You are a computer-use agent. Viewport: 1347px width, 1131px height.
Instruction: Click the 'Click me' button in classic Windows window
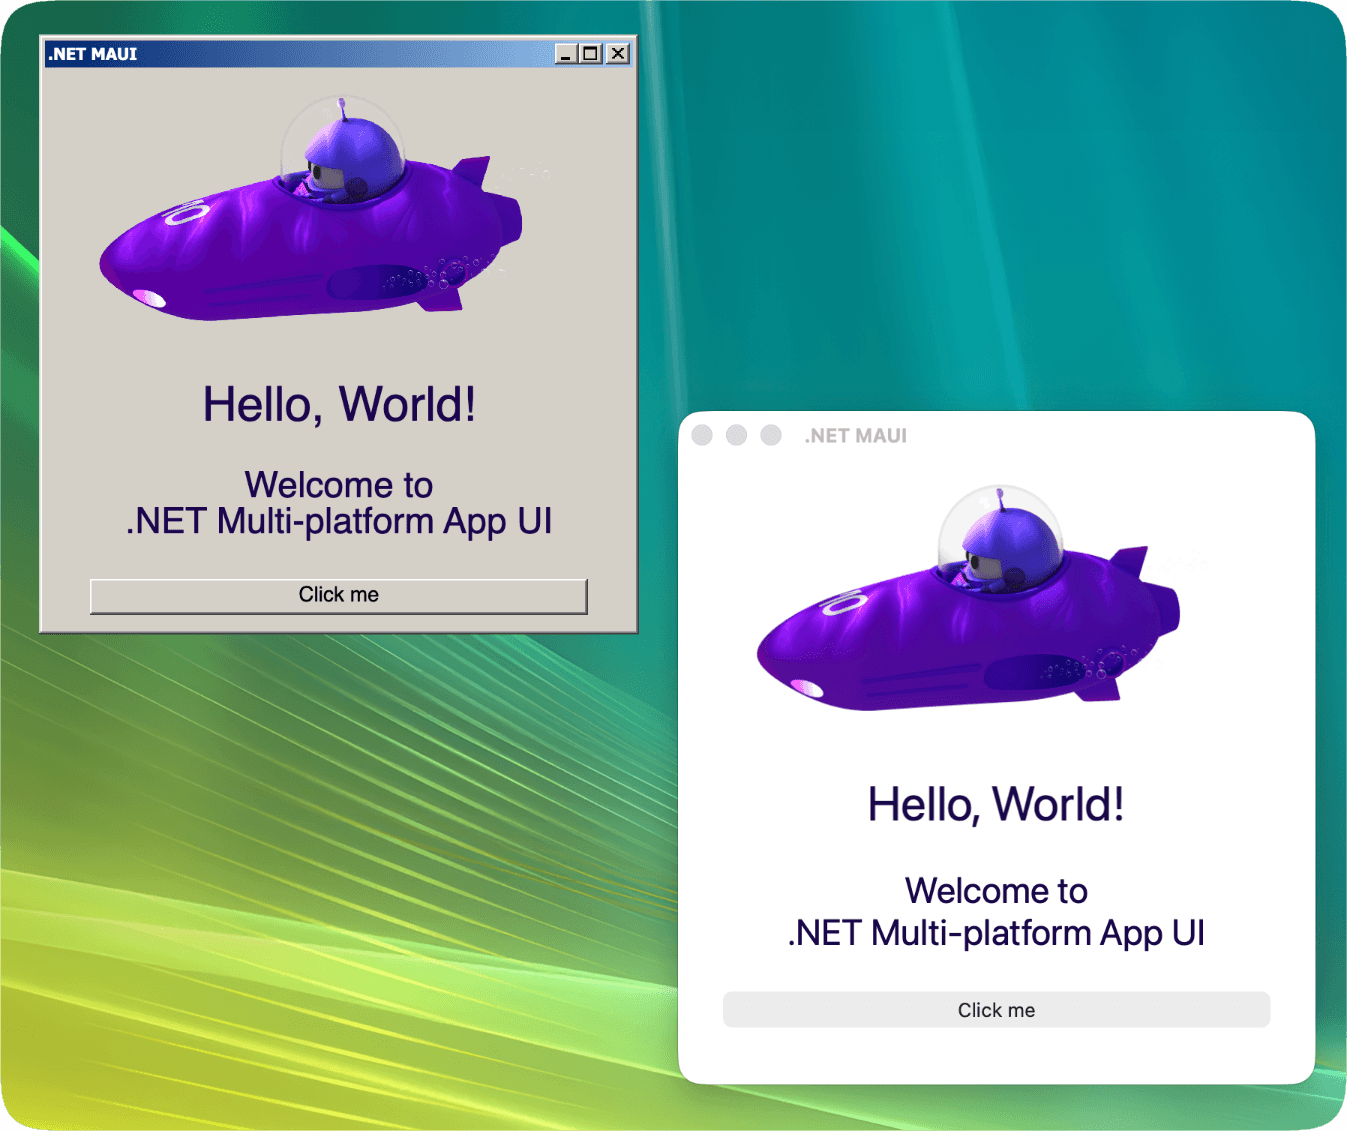pyautogui.click(x=339, y=596)
